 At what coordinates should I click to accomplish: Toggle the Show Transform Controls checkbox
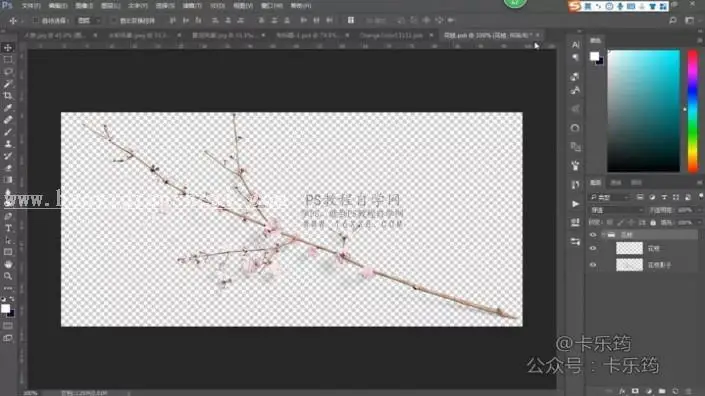tap(113, 21)
